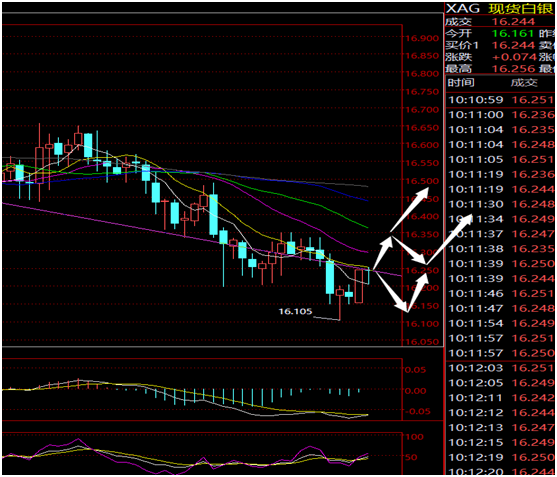Click the price in the 10:11:37 row
Image resolution: width=557 pixels, height=477 pixels.
click(x=532, y=234)
